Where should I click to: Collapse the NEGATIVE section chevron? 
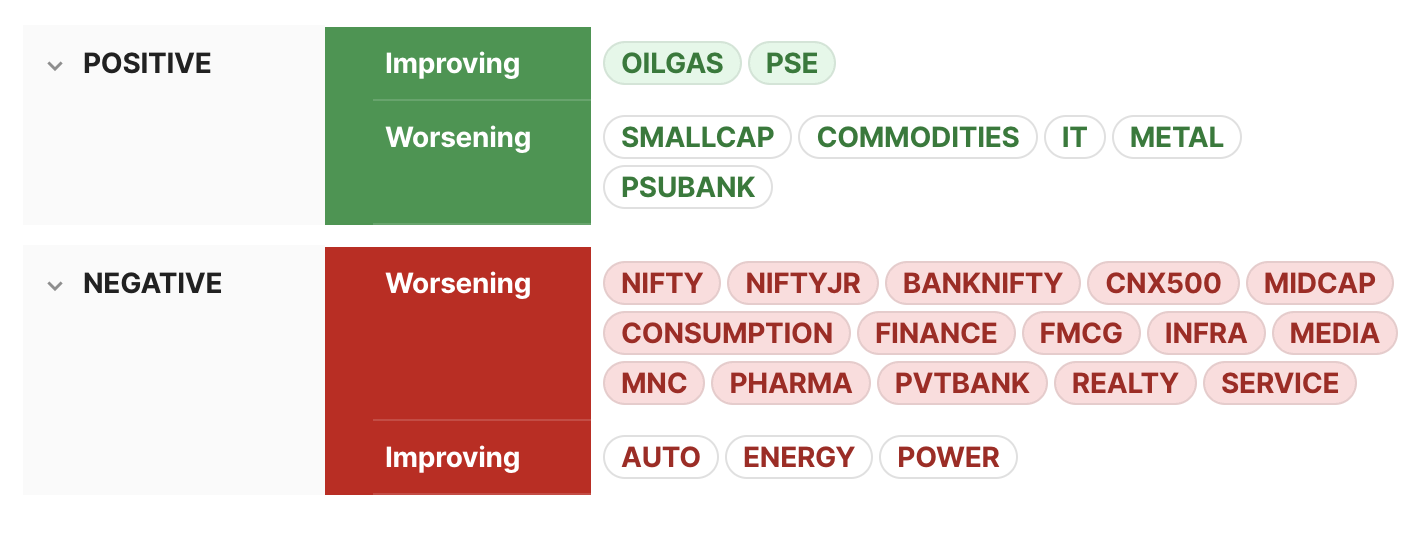pyautogui.click(x=55, y=286)
